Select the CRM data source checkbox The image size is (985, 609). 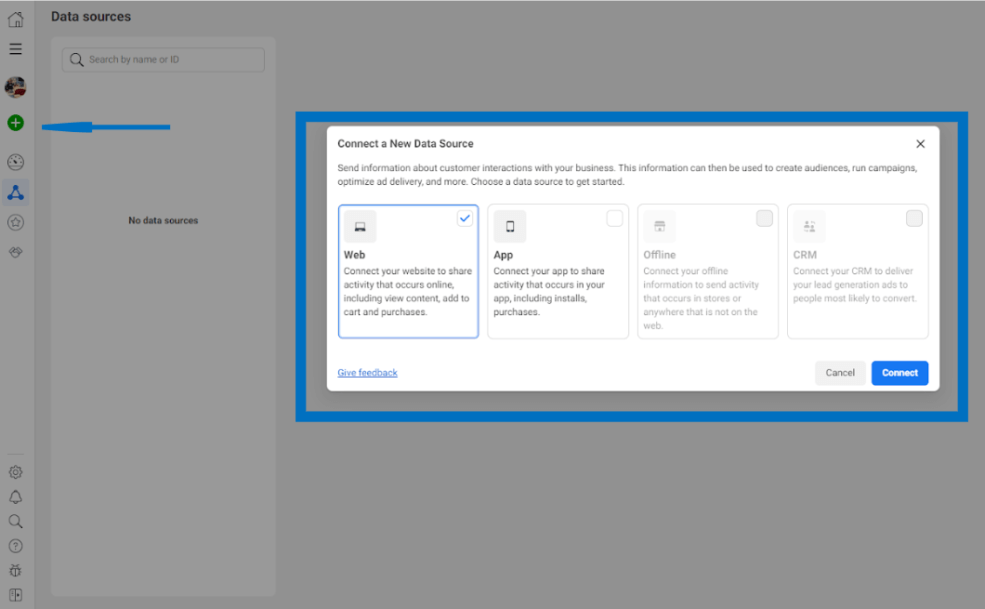tap(913, 217)
